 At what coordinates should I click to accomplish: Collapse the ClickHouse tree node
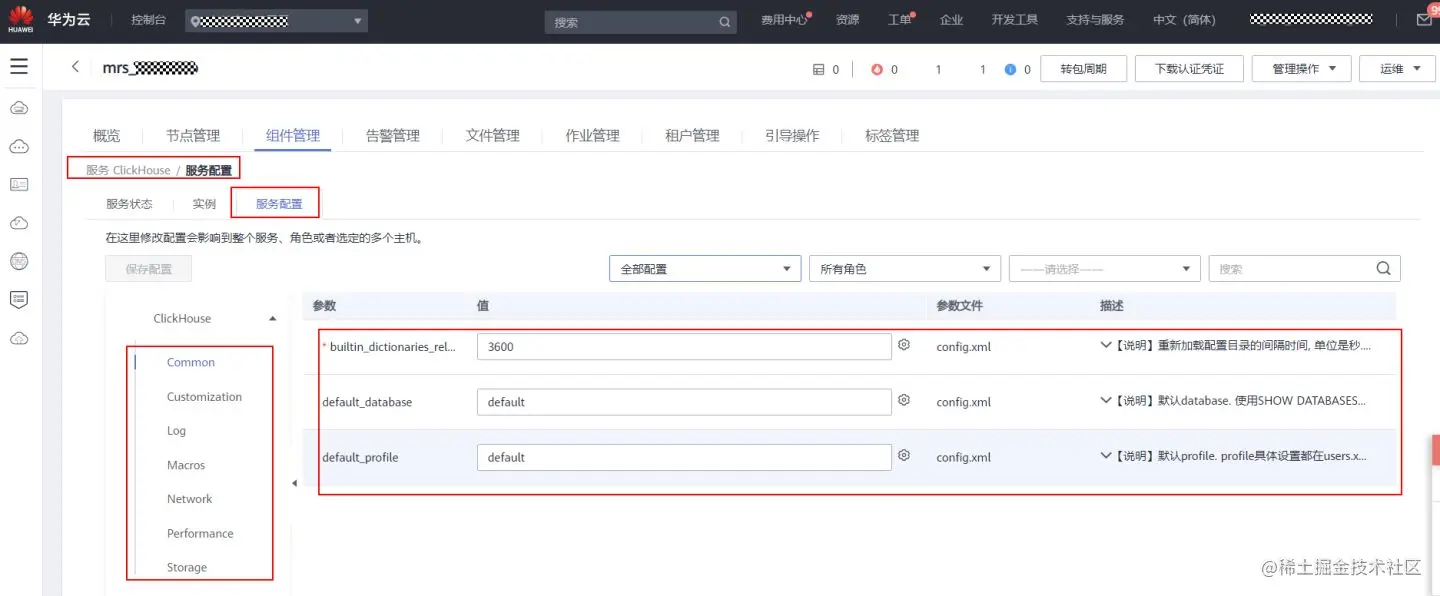(273, 318)
